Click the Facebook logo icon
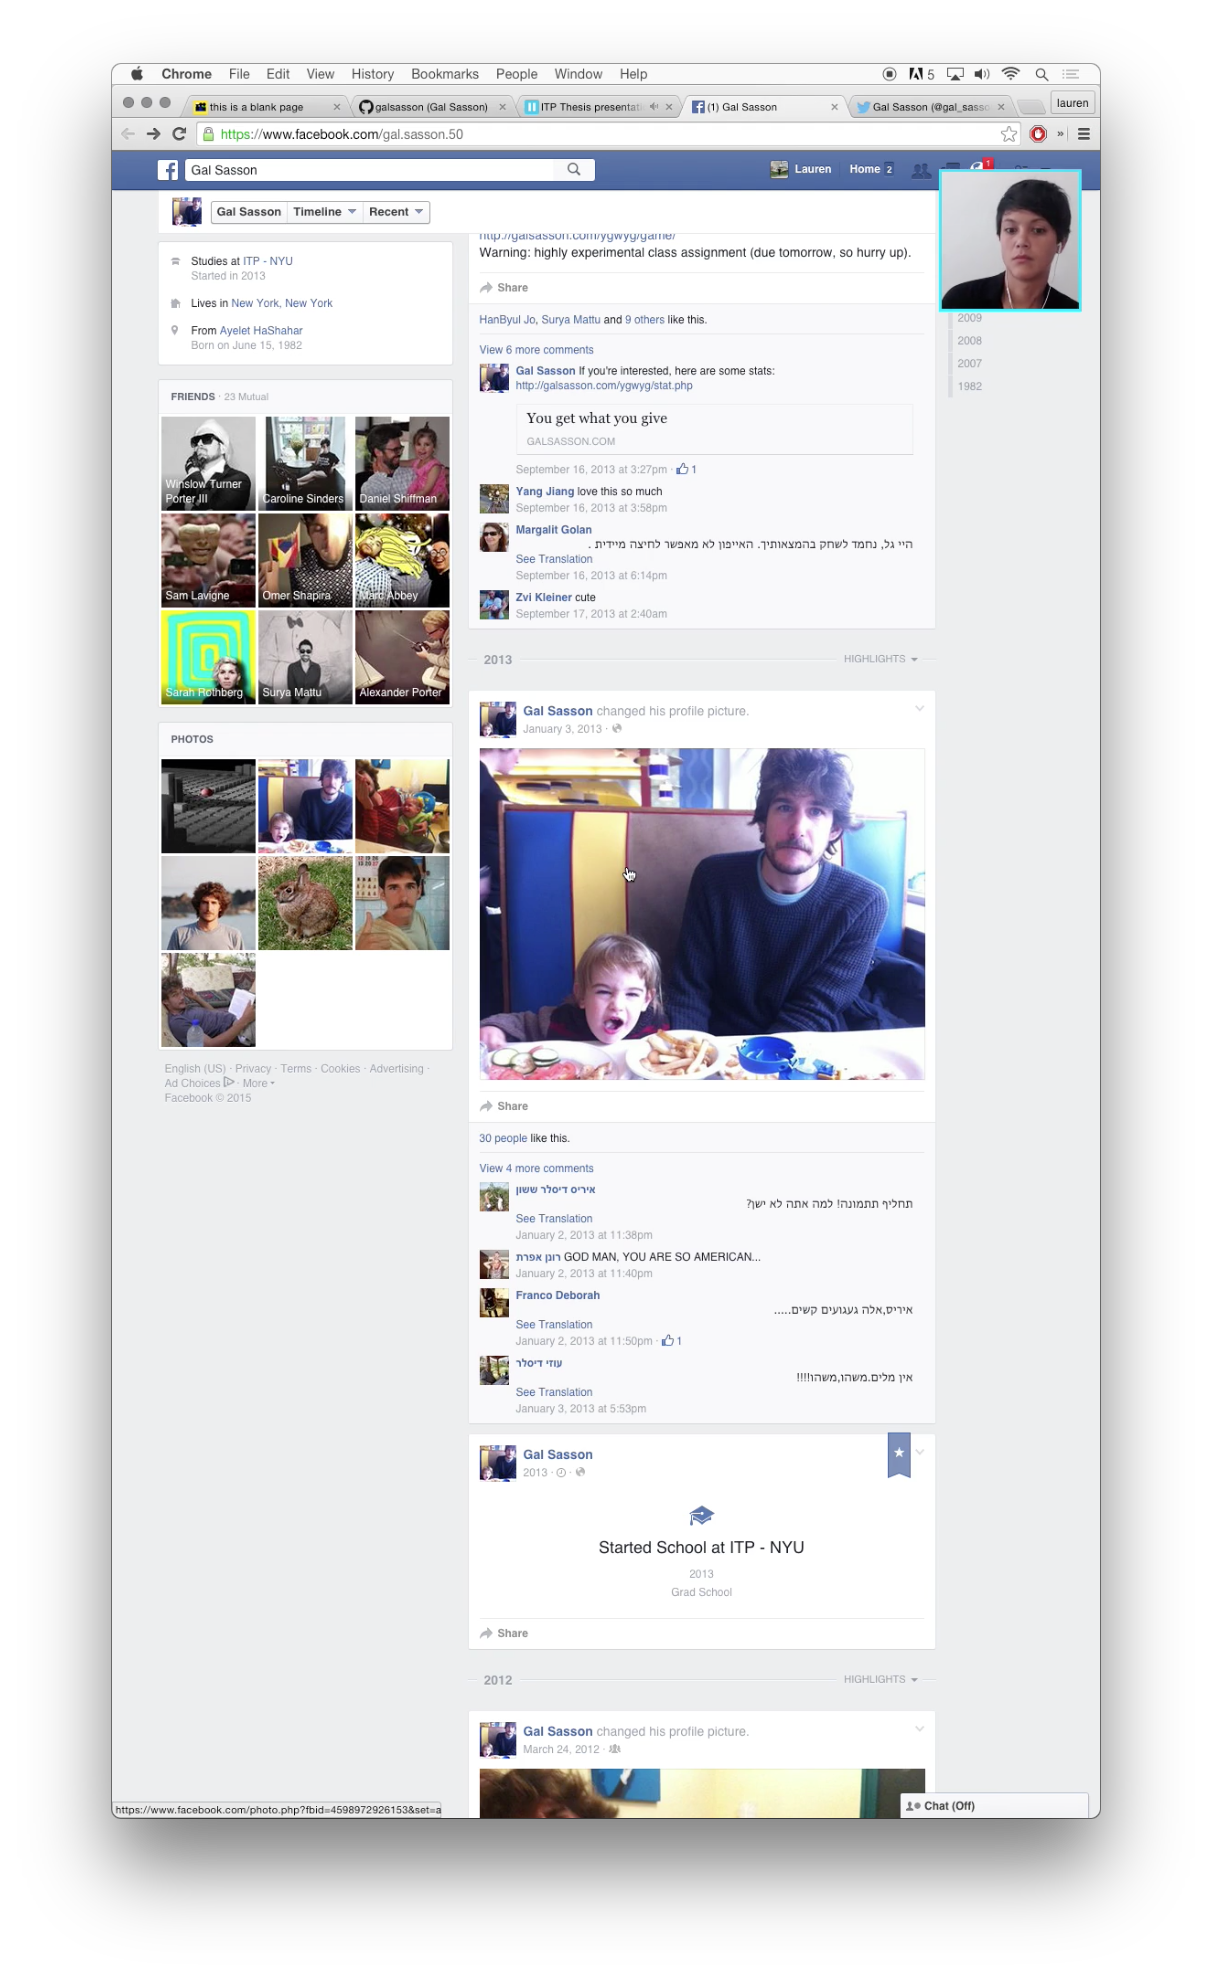Image resolution: width=1212 pixels, height=1978 pixels. click(168, 170)
